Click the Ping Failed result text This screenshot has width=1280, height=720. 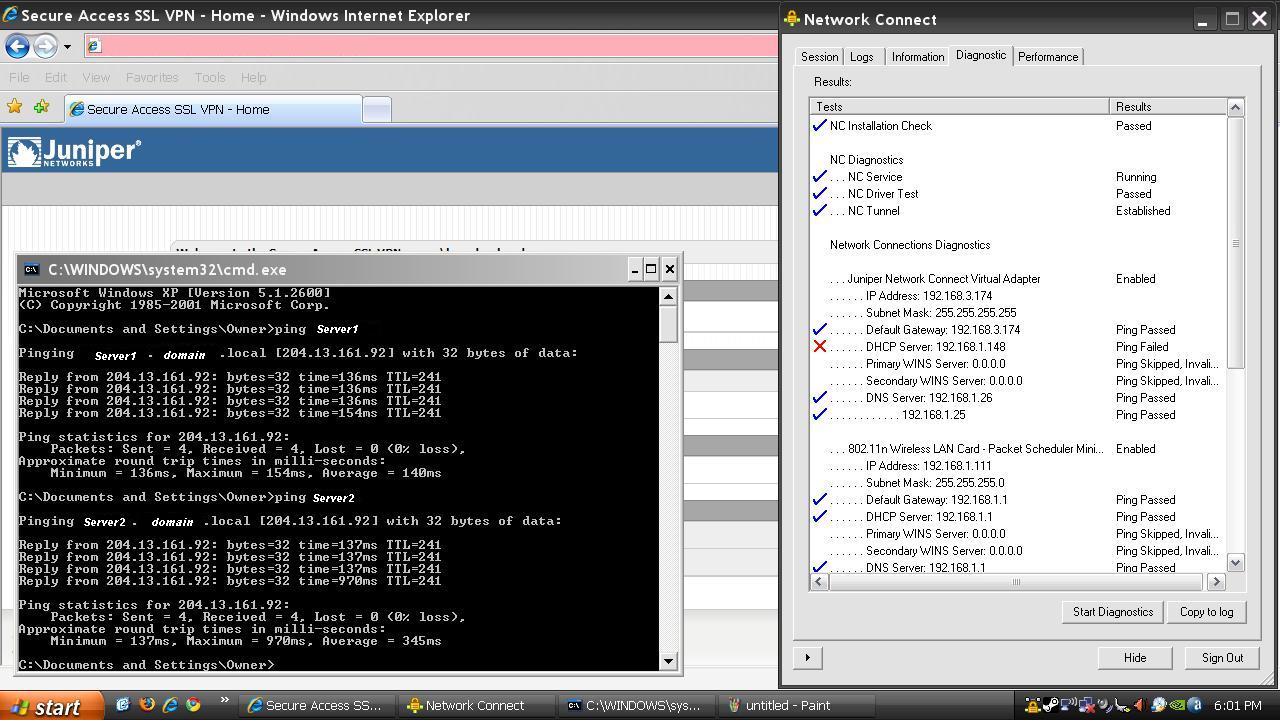[1142, 347]
